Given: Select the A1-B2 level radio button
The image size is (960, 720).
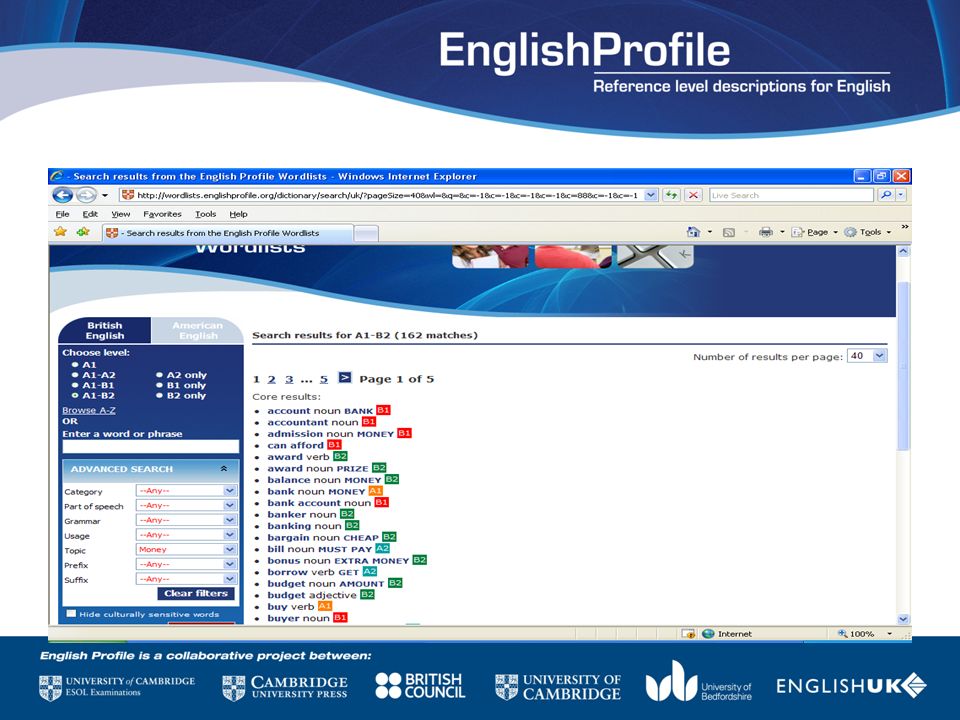Looking at the screenshot, I should pos(75,396).
